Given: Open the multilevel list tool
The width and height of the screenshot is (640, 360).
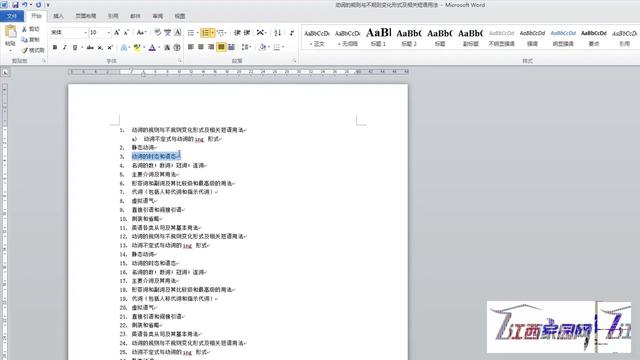Looking at the screenshot, I should click(221, 32).
